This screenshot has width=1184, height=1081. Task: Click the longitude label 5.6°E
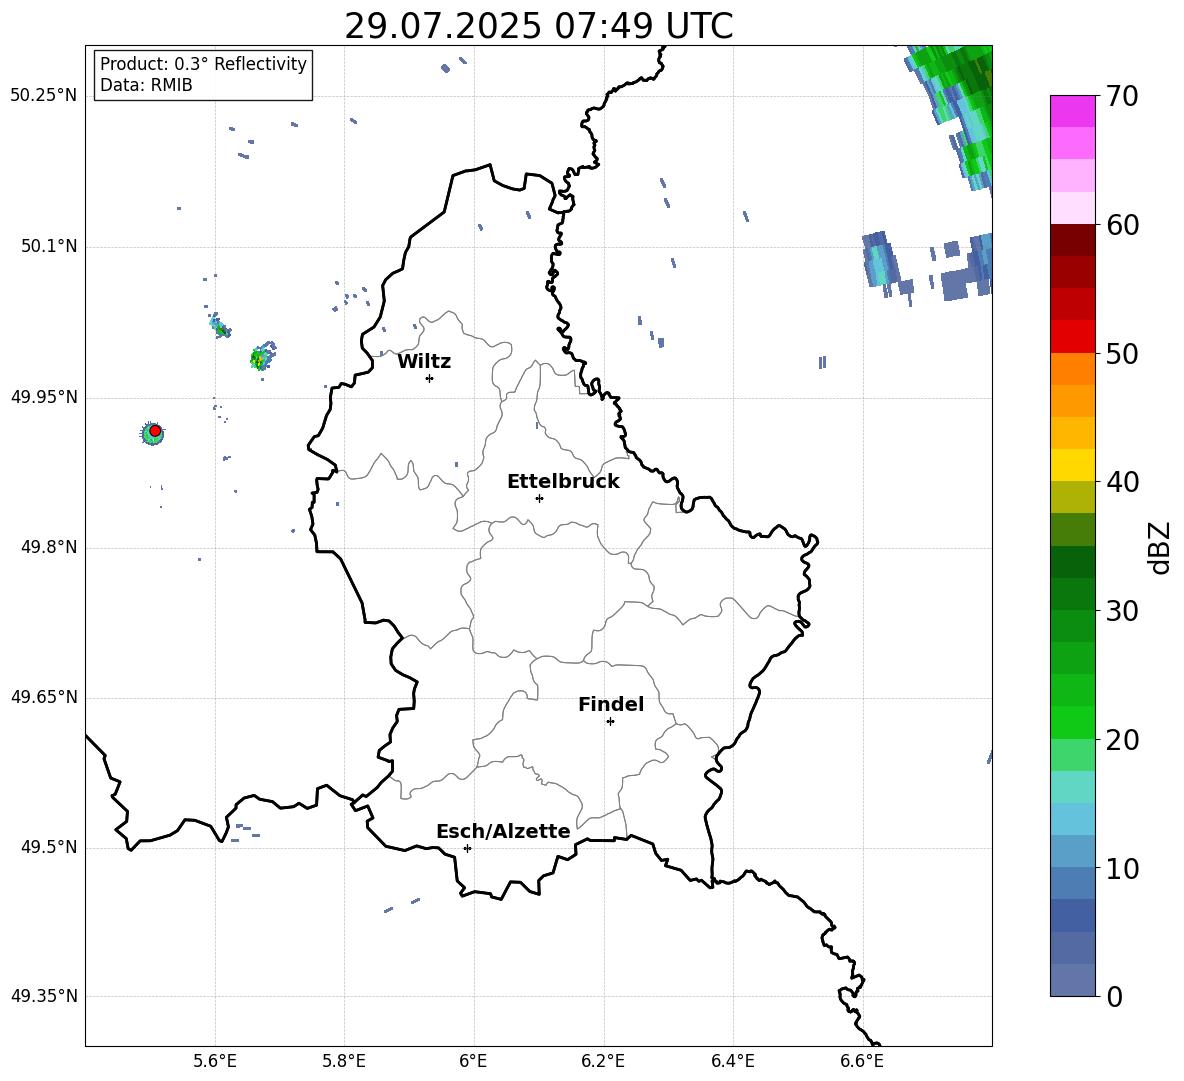click(x=214, y=1061)
